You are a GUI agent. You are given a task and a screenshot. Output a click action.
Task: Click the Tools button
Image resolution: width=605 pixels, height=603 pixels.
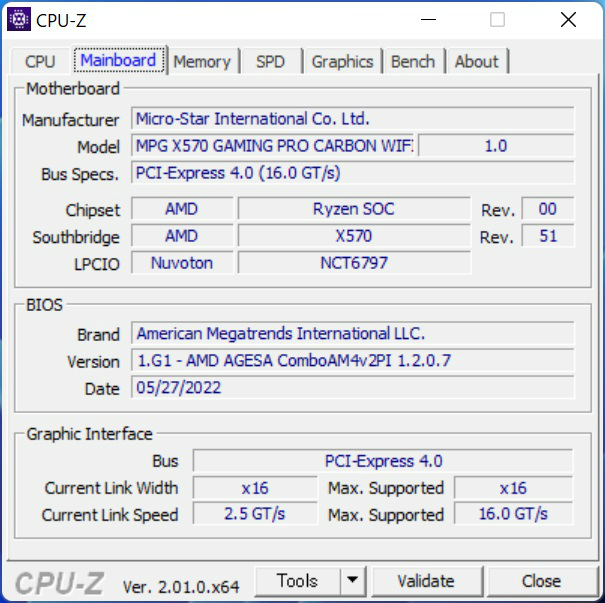coord(297,581)
